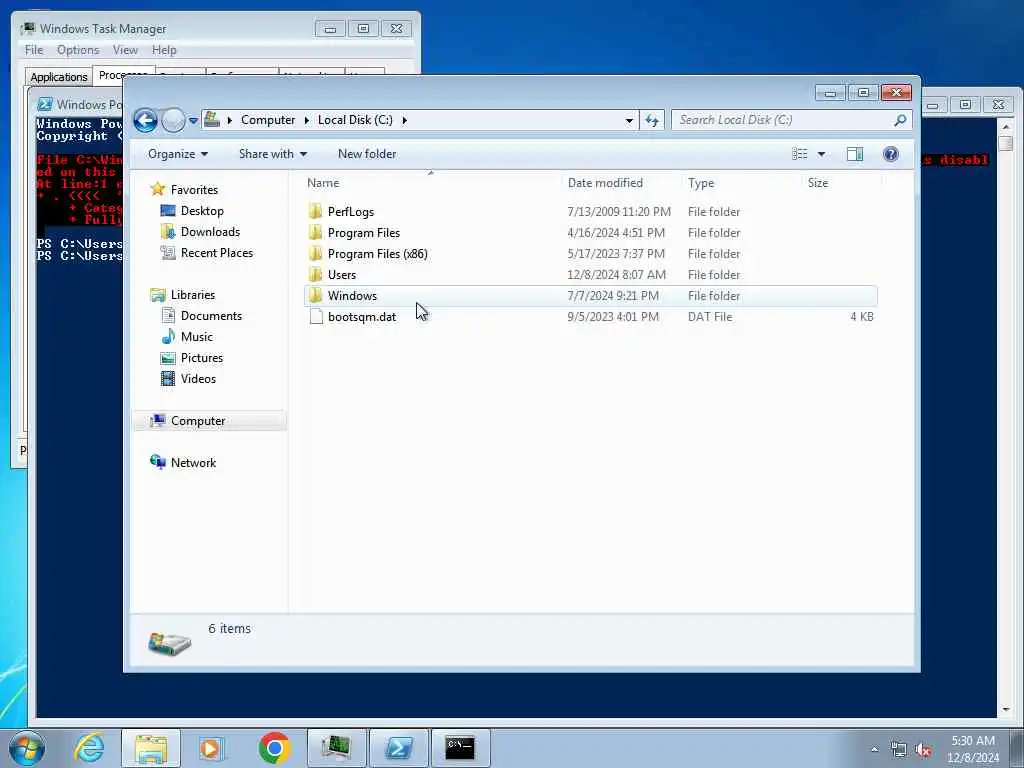
Task: Open Command Prompt from the taskbar
Action: [x=460, y=748]
